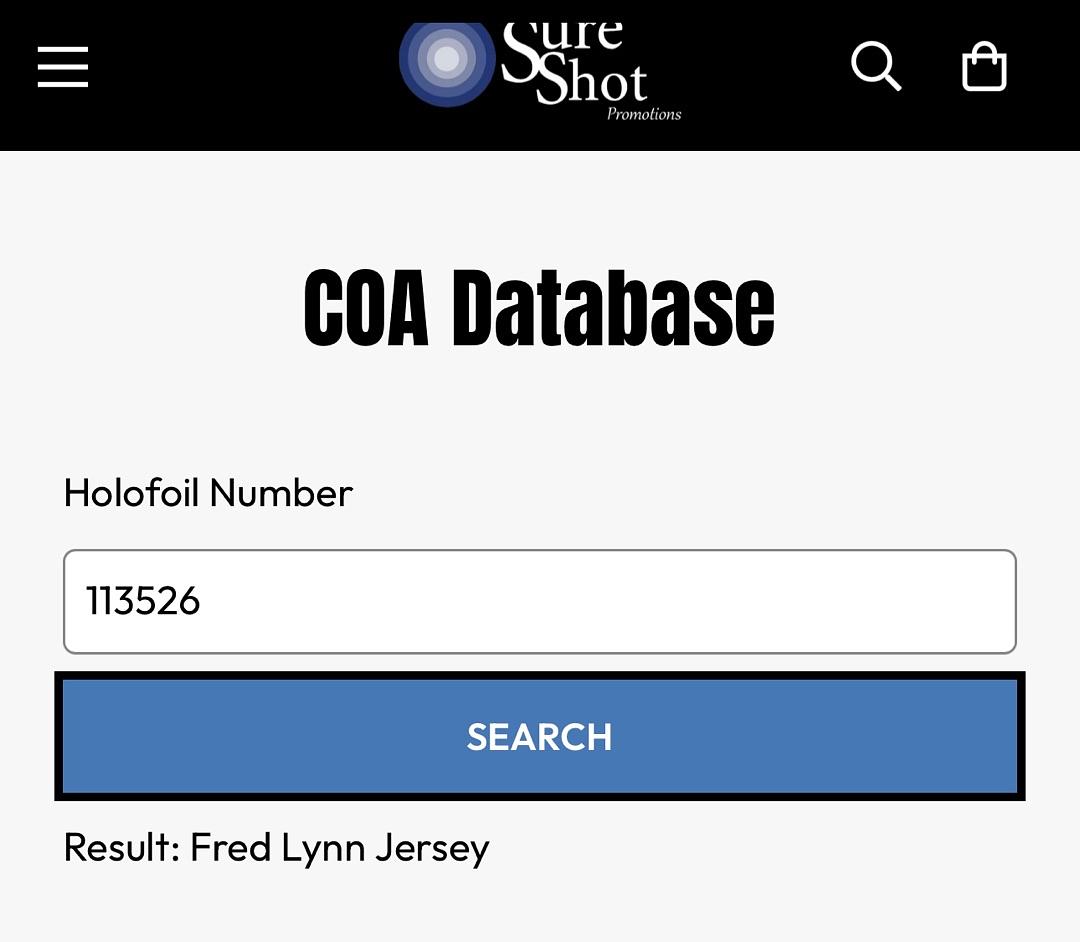The image size is (1080, 942).
Task: Click the magnifying glass search icon
Action: [876, 67]
